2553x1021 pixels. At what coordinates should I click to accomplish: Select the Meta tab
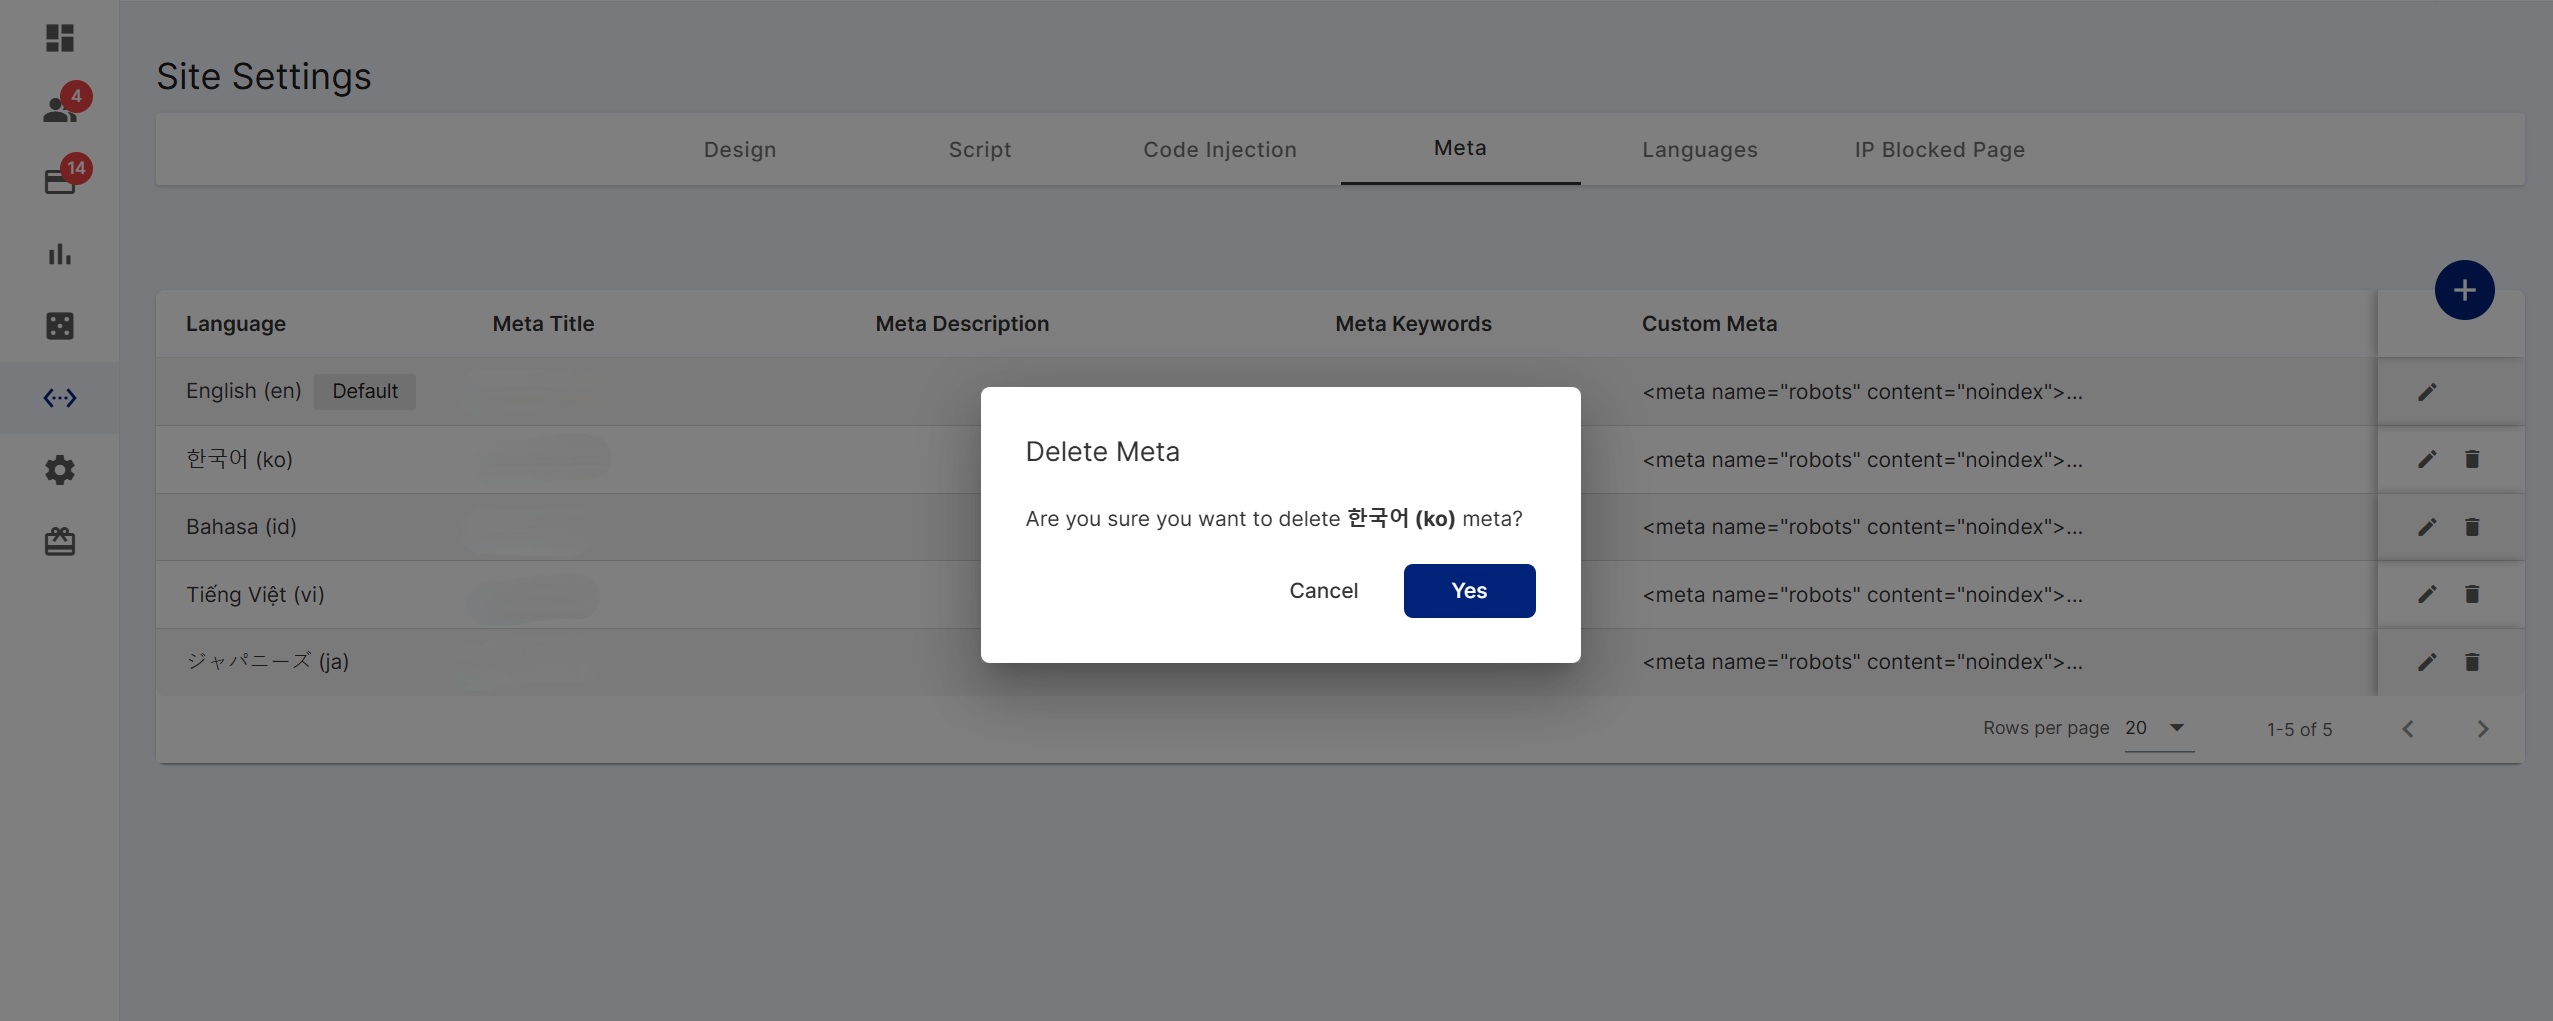(x=1460, y=148)
